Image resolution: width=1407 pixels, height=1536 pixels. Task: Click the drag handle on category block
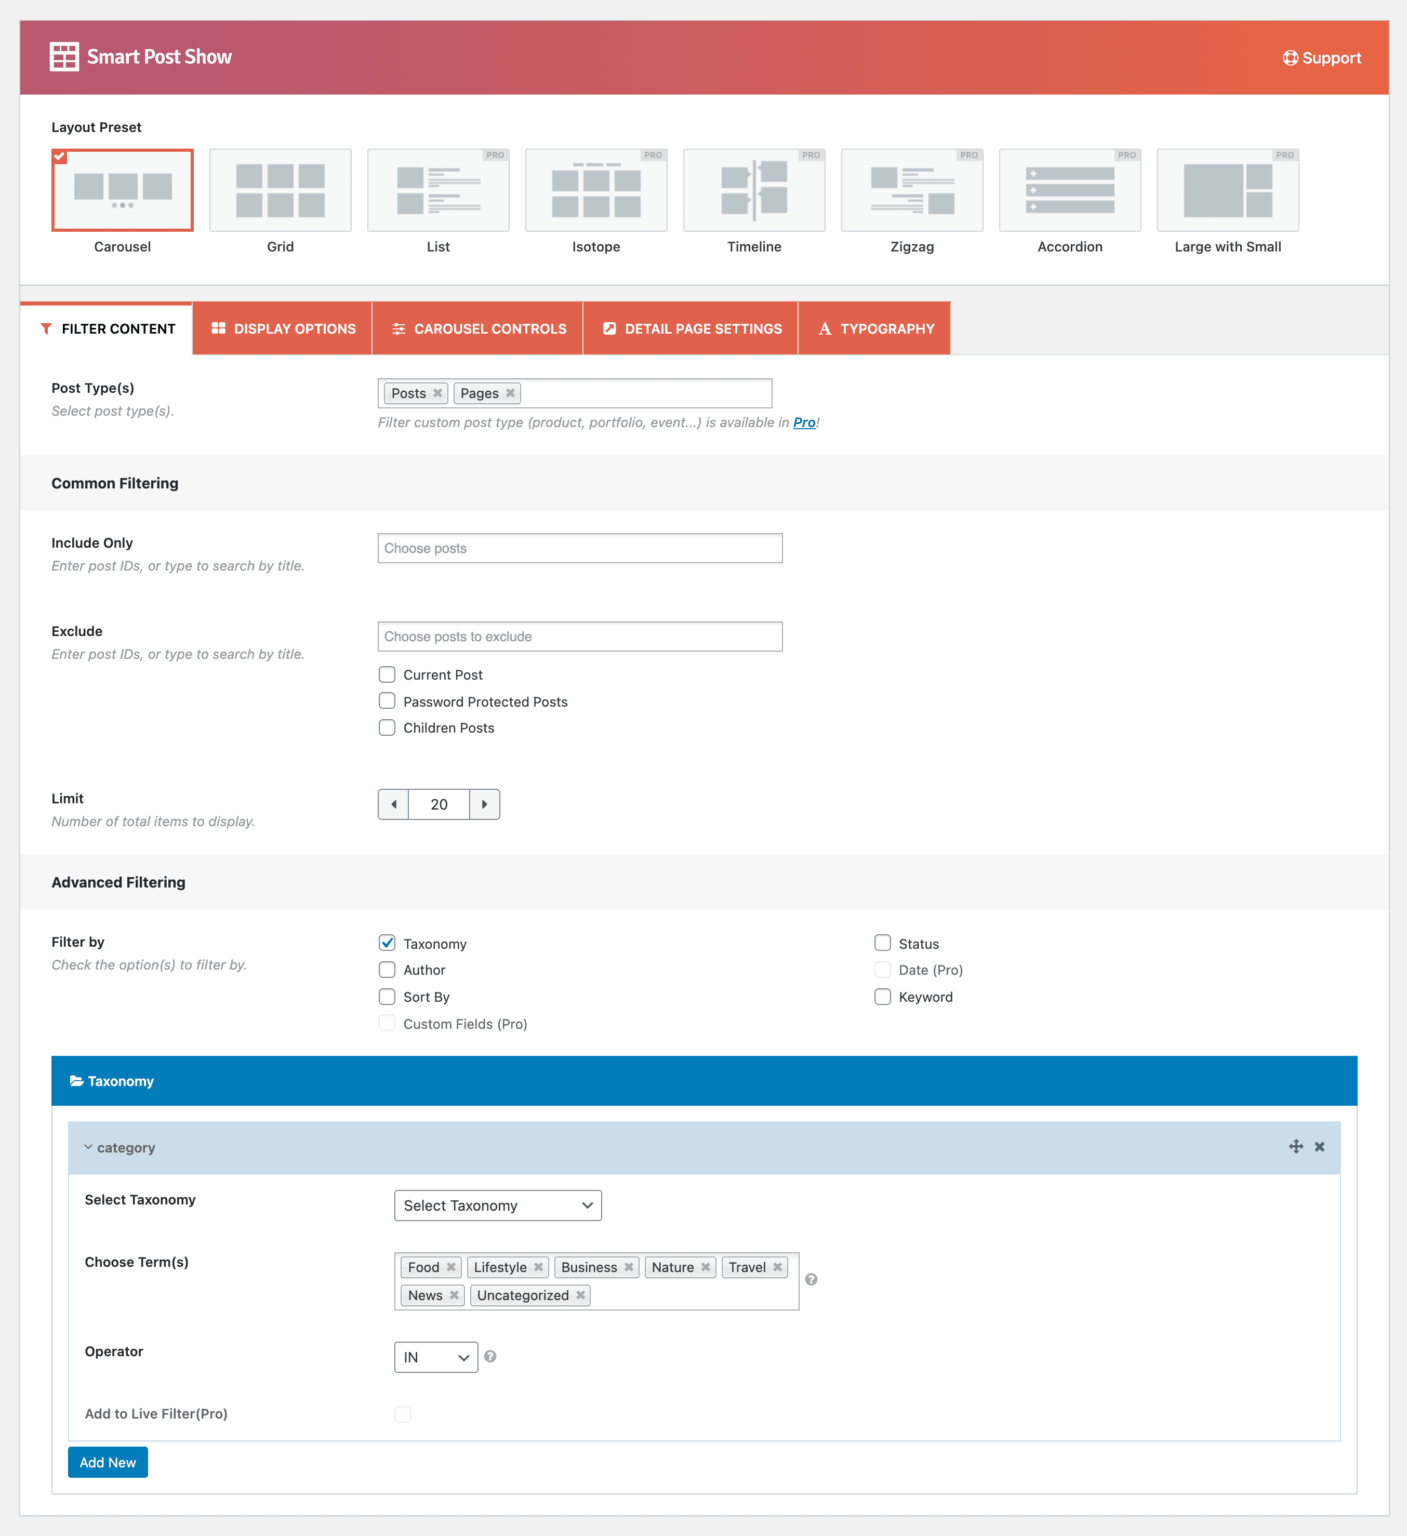coord(1296,1146)
